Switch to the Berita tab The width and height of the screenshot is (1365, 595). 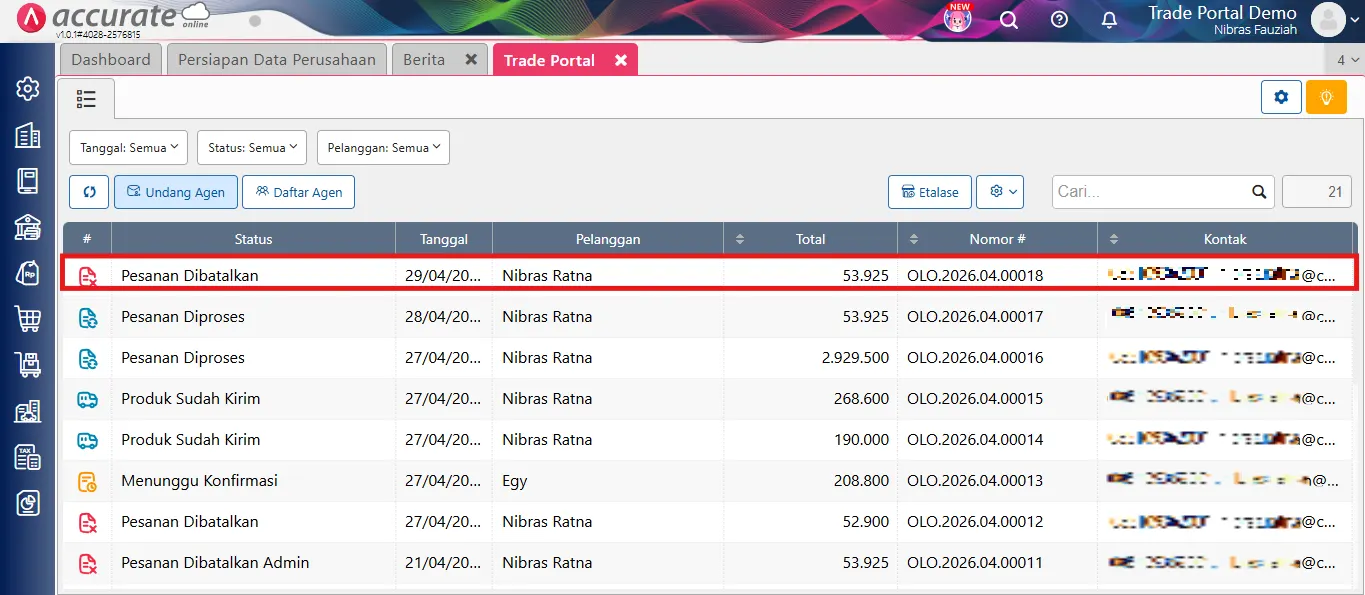pyautogui.click(x=424, y=60)
